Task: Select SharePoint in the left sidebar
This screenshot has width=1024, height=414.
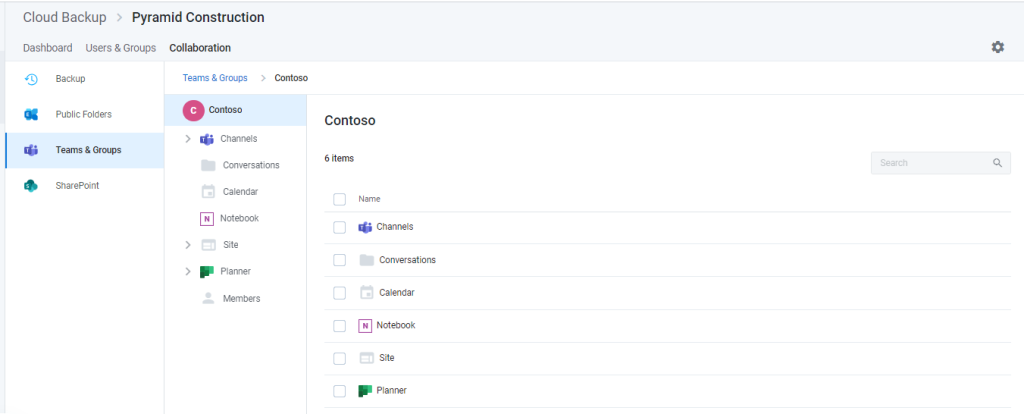Action: point(84,185)
